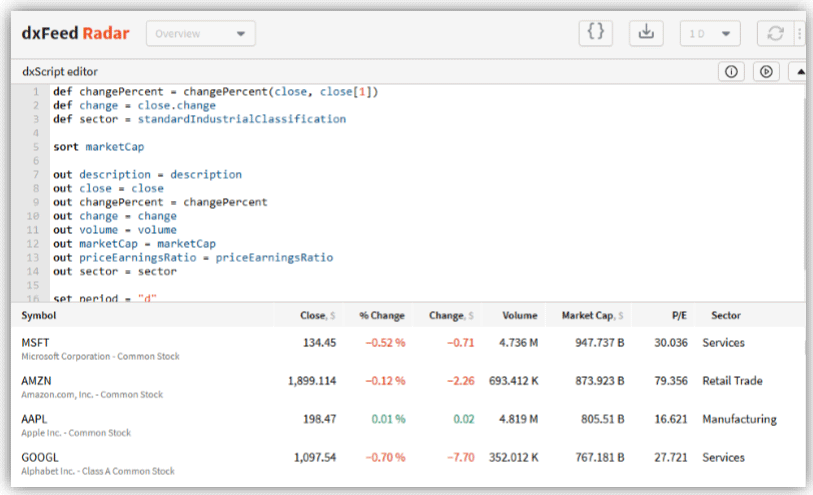Sort by % Change column header

click(x=382, y=315)
